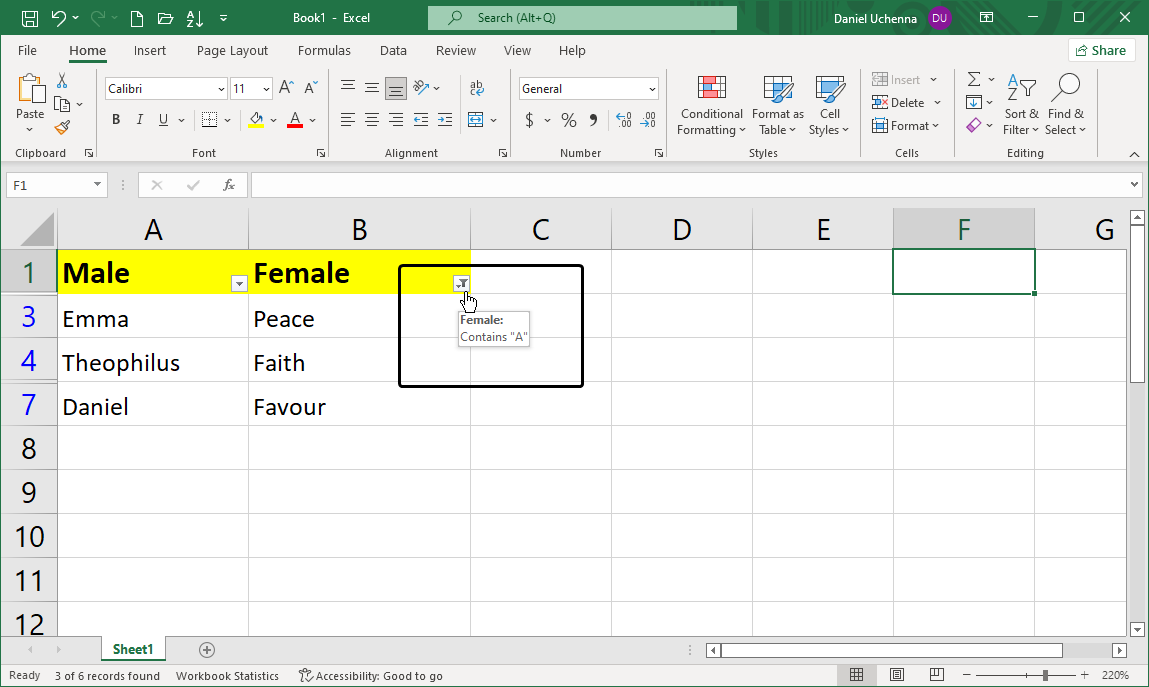
Task: Click the Share button
Action: [x=1101, y=50]
